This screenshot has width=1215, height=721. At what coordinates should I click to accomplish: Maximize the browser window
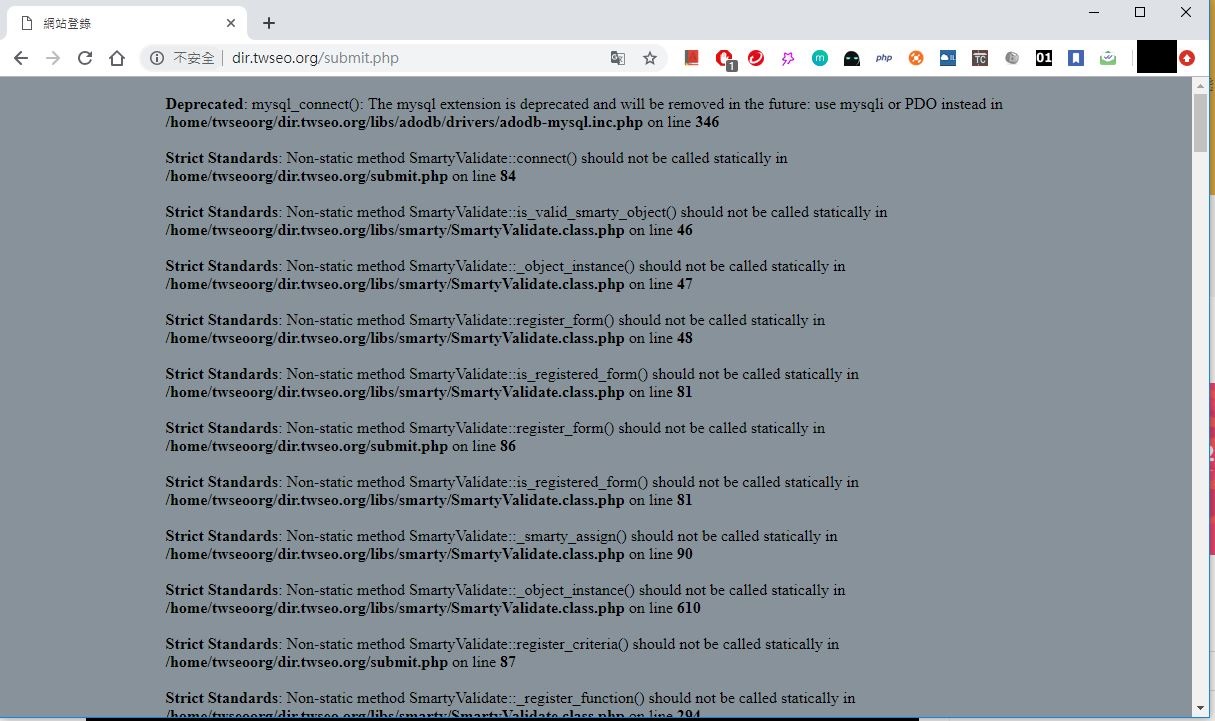point(1140,12)
